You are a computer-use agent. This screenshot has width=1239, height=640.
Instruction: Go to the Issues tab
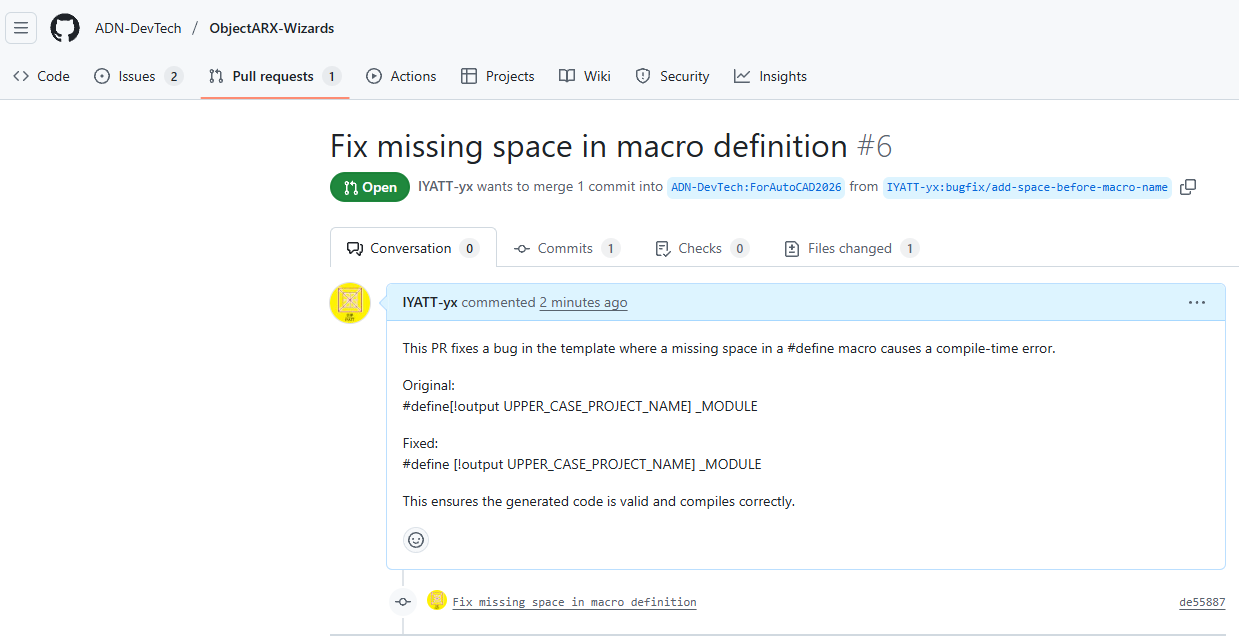pyautogui.click(x=138, y=76)
